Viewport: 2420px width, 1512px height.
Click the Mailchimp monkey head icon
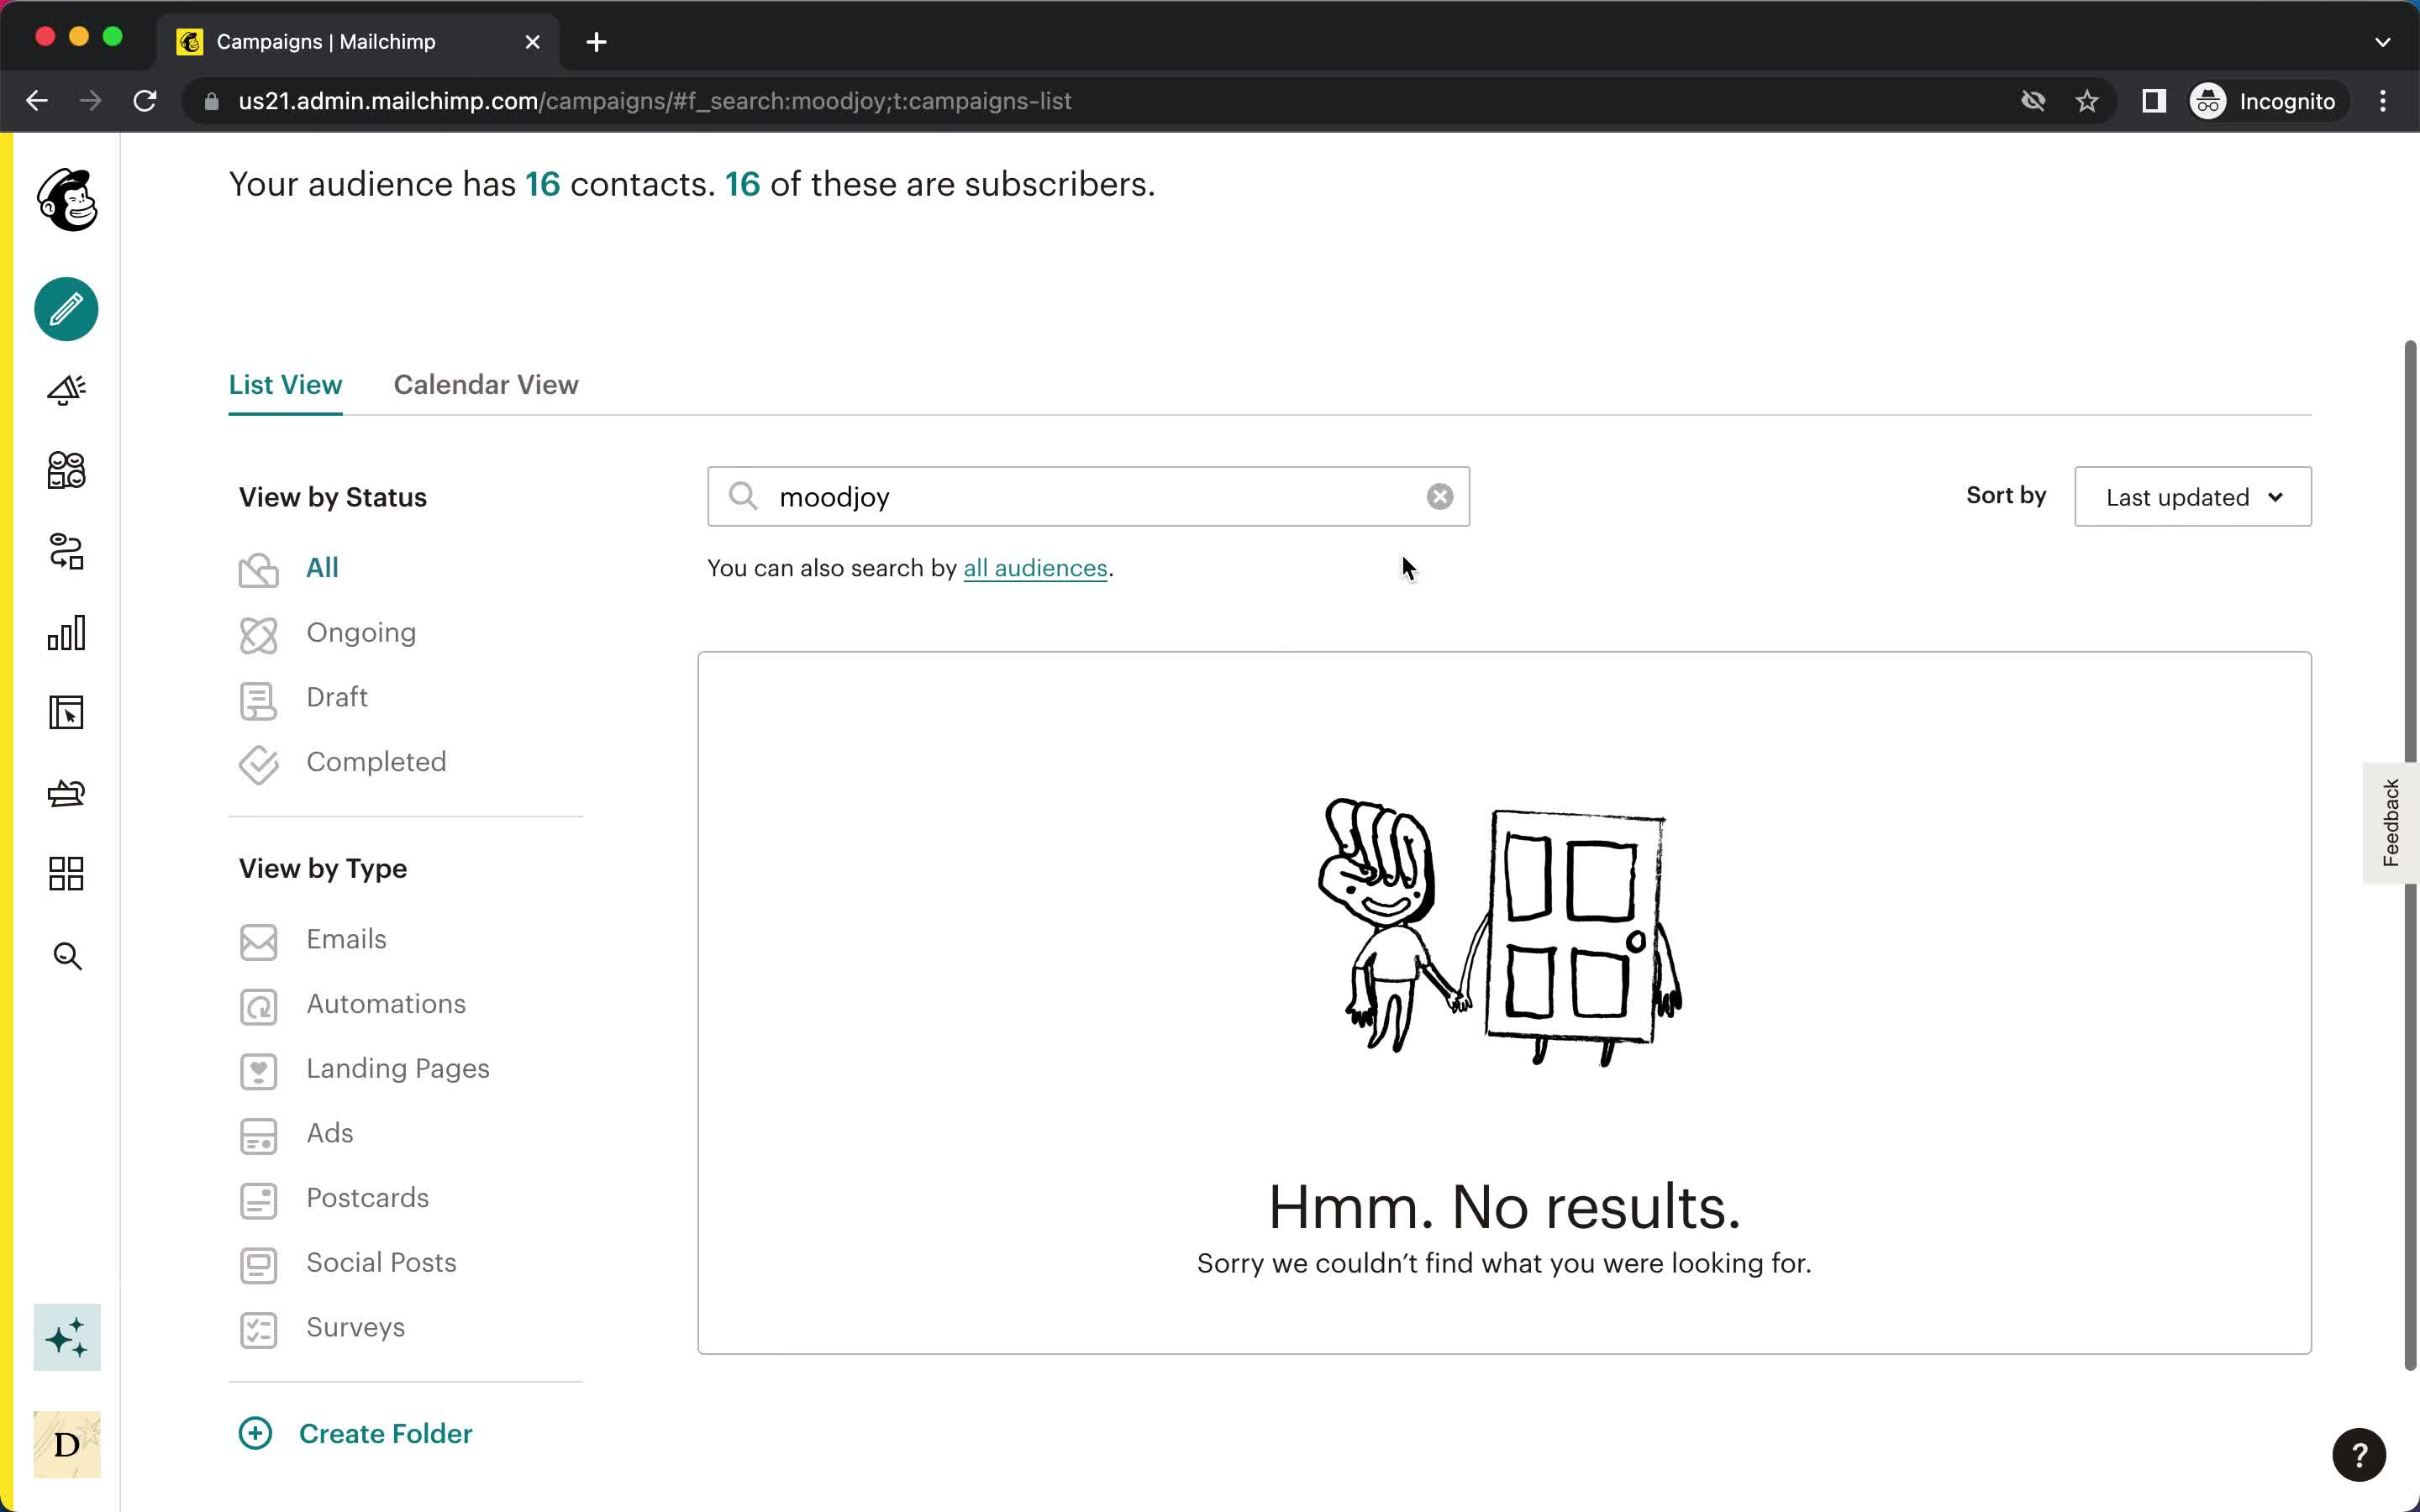[66, 200]
